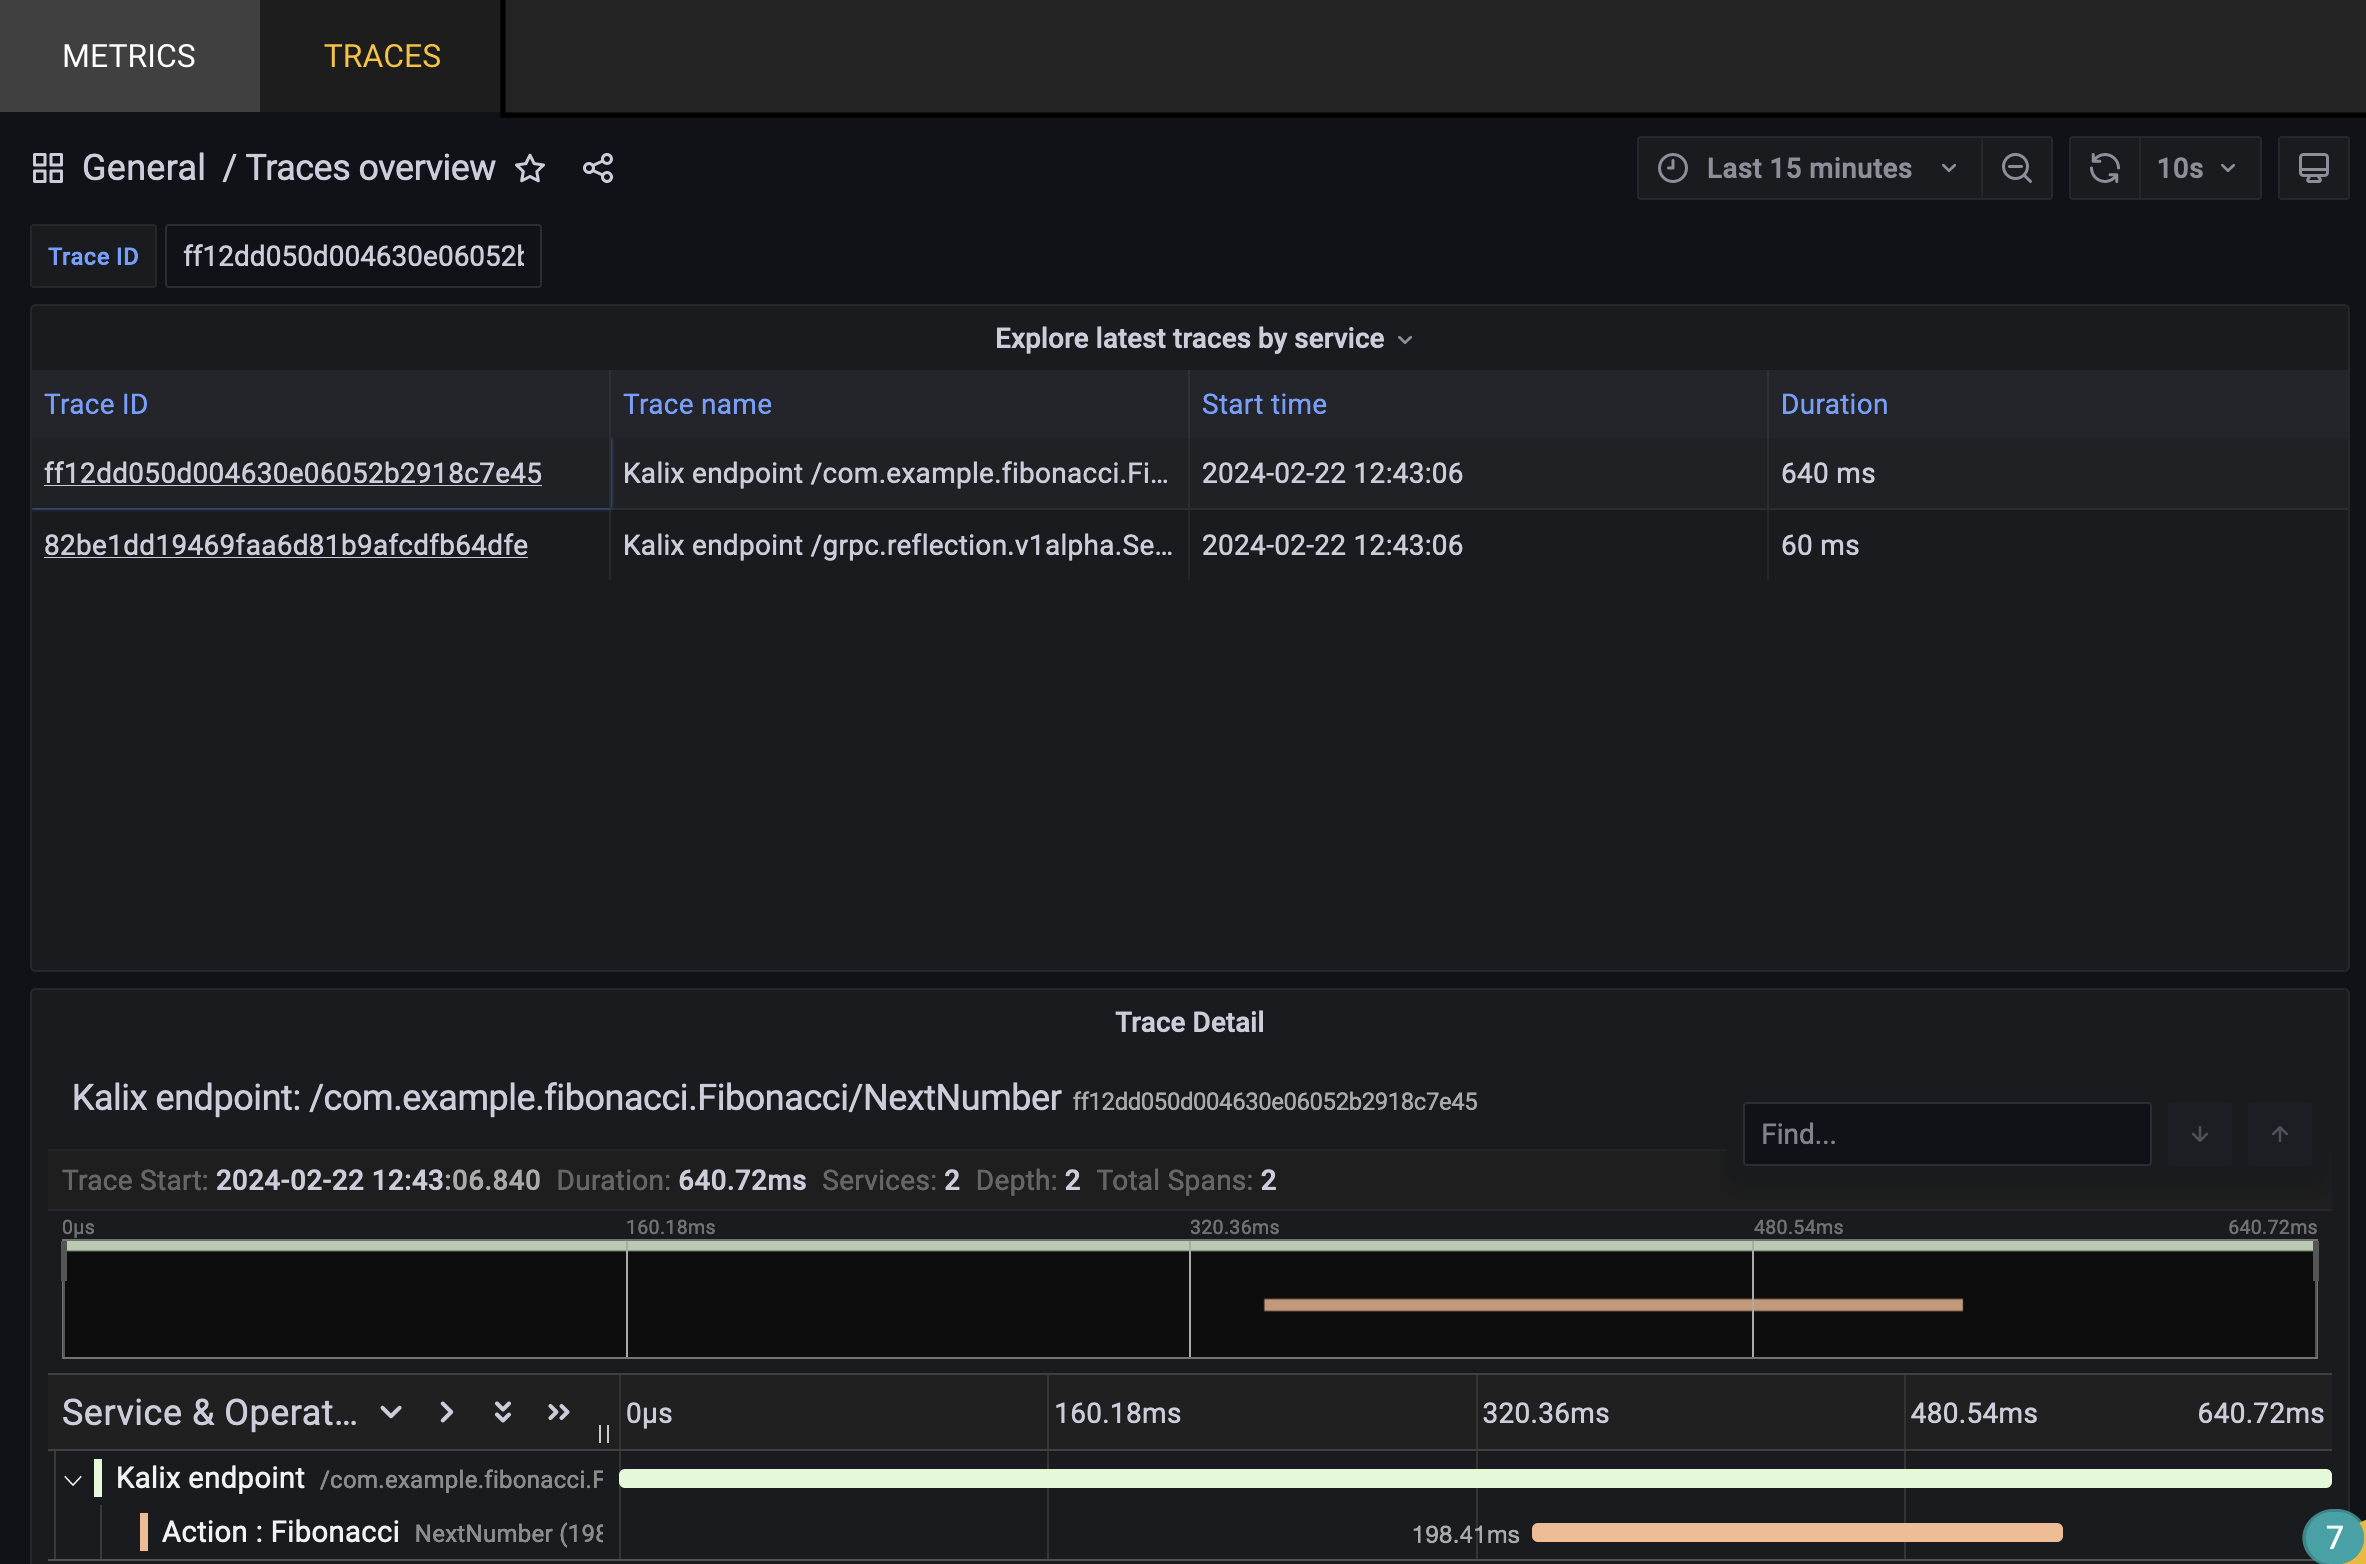2366x1564 pixels.
Task: Click the next match down-arrow beside Find
Action: point(2199,1133)
